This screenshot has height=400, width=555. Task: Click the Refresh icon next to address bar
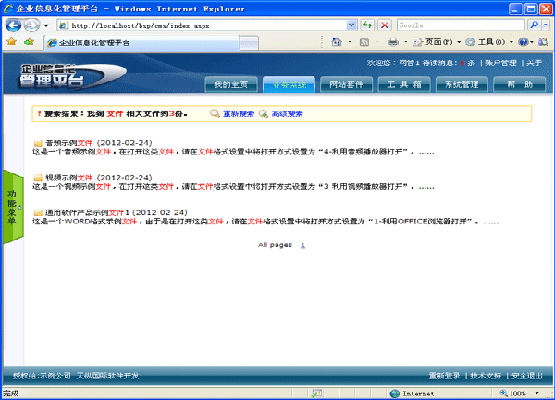pos(367,25)
